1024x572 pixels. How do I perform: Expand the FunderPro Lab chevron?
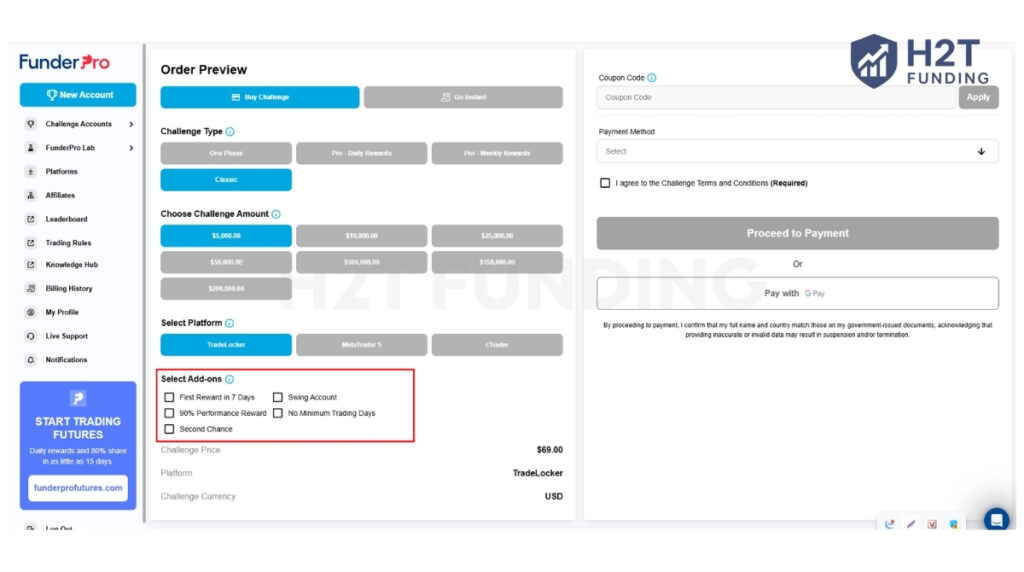[x=131, y=148]
